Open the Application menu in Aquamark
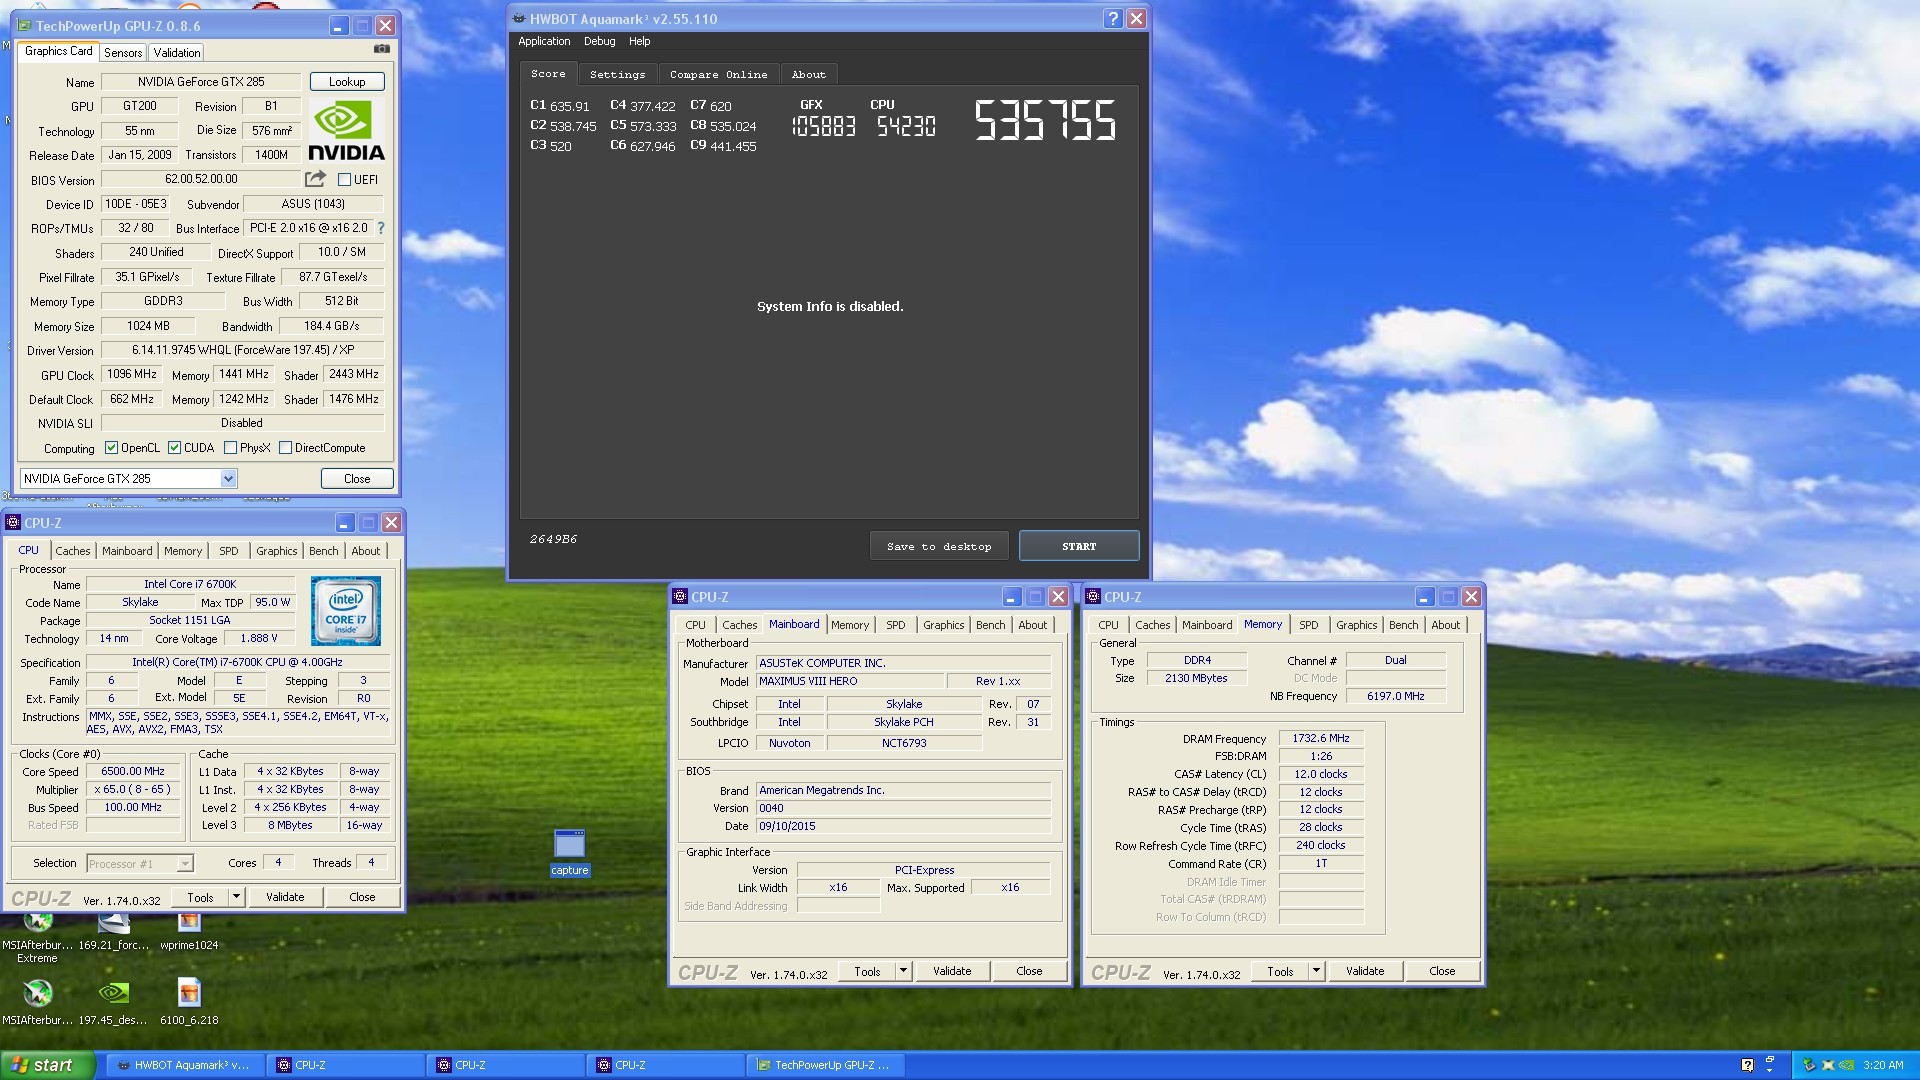This screenshot has height=1080, width=1920. [x=544, y=41]
